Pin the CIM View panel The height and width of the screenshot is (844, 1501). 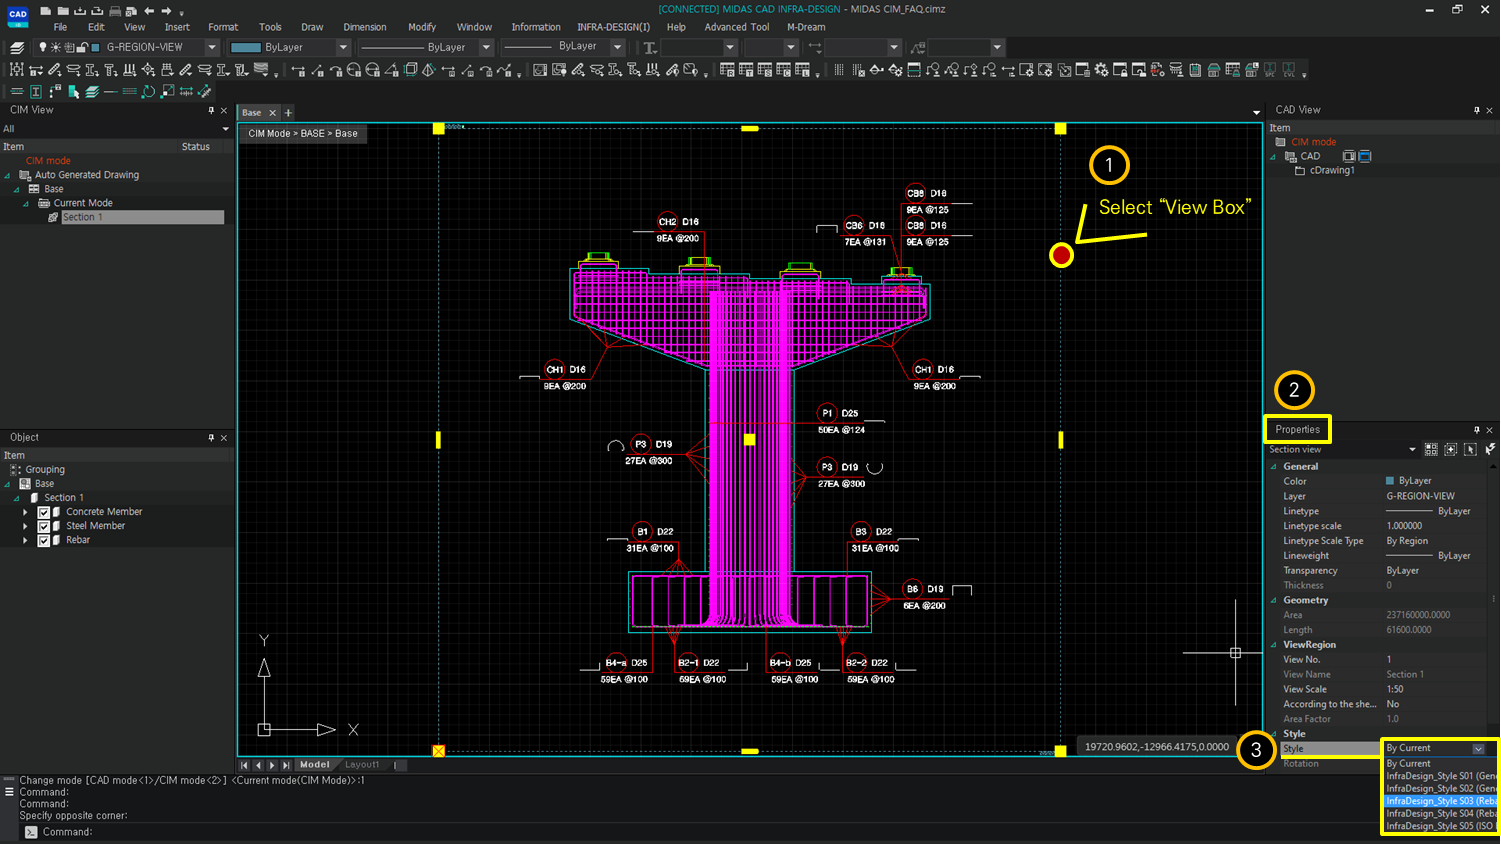point(211,110)
